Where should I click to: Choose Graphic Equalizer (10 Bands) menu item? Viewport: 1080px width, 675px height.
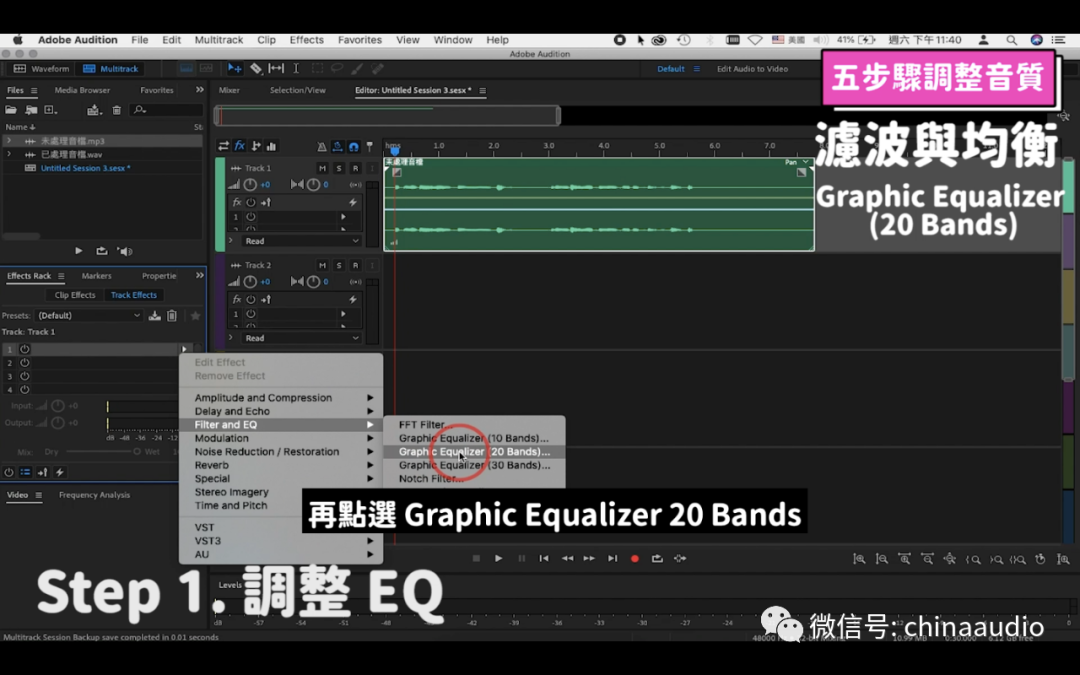474,438
